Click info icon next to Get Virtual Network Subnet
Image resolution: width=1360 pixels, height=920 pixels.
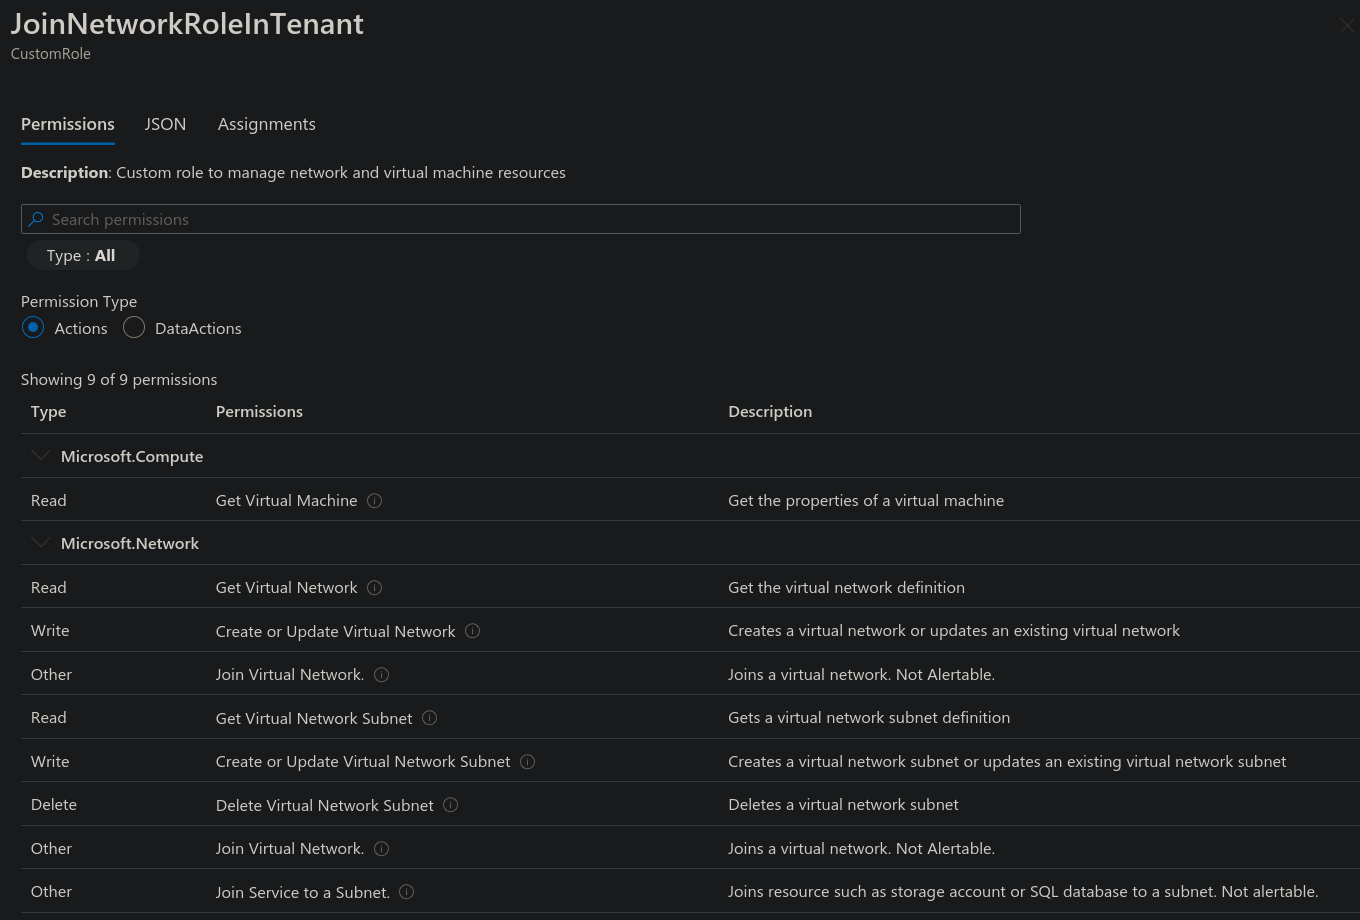click(430, 718)
